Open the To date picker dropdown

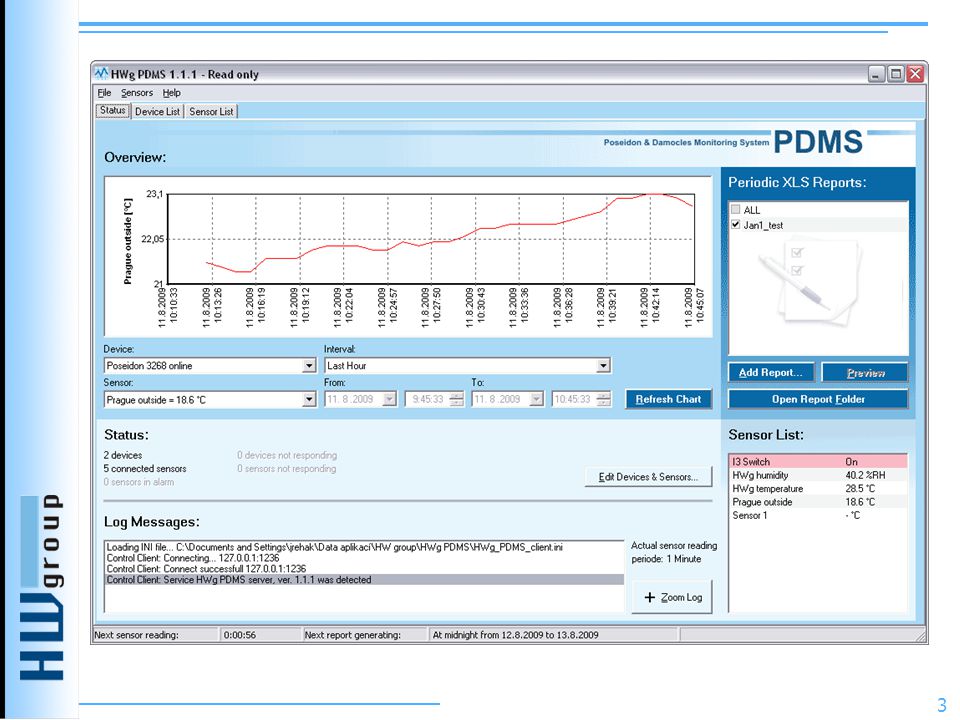tap(536, 399)
